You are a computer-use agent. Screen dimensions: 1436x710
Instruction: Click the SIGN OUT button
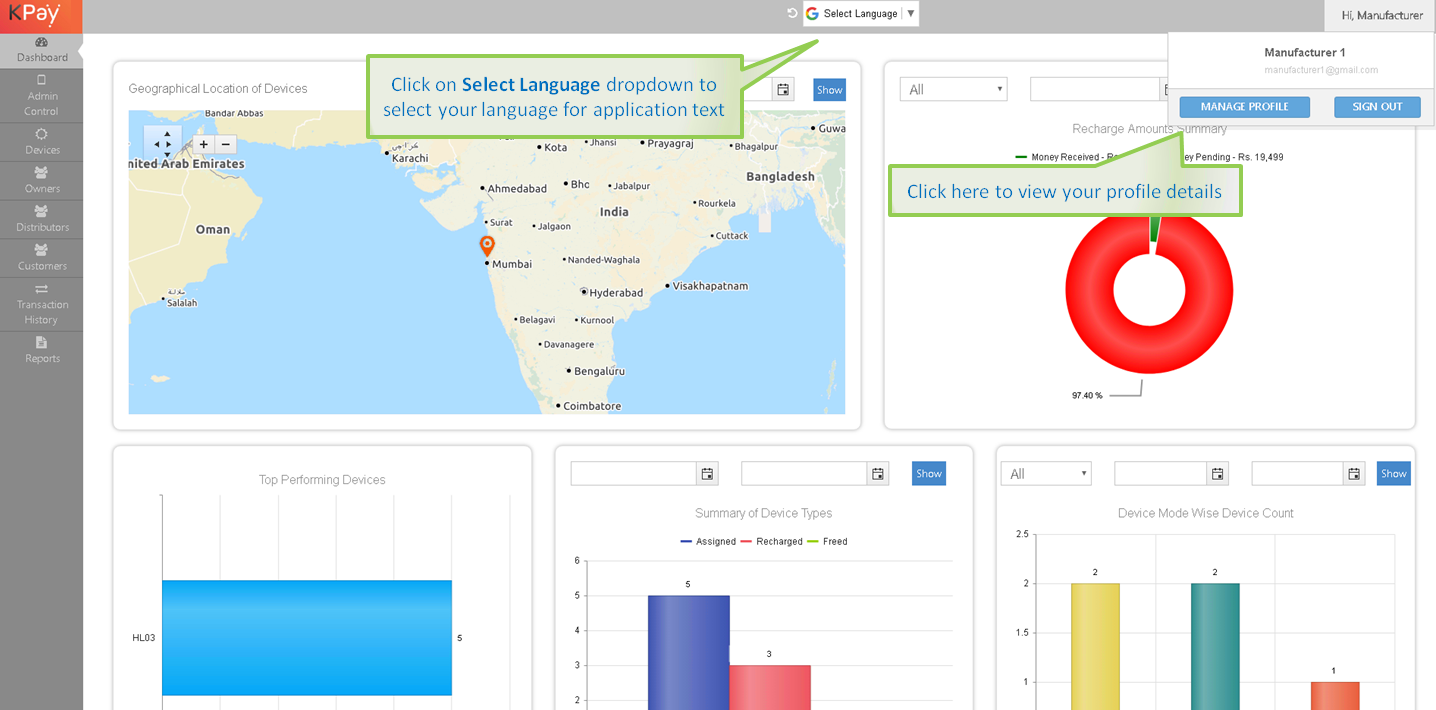(1377, 107)
